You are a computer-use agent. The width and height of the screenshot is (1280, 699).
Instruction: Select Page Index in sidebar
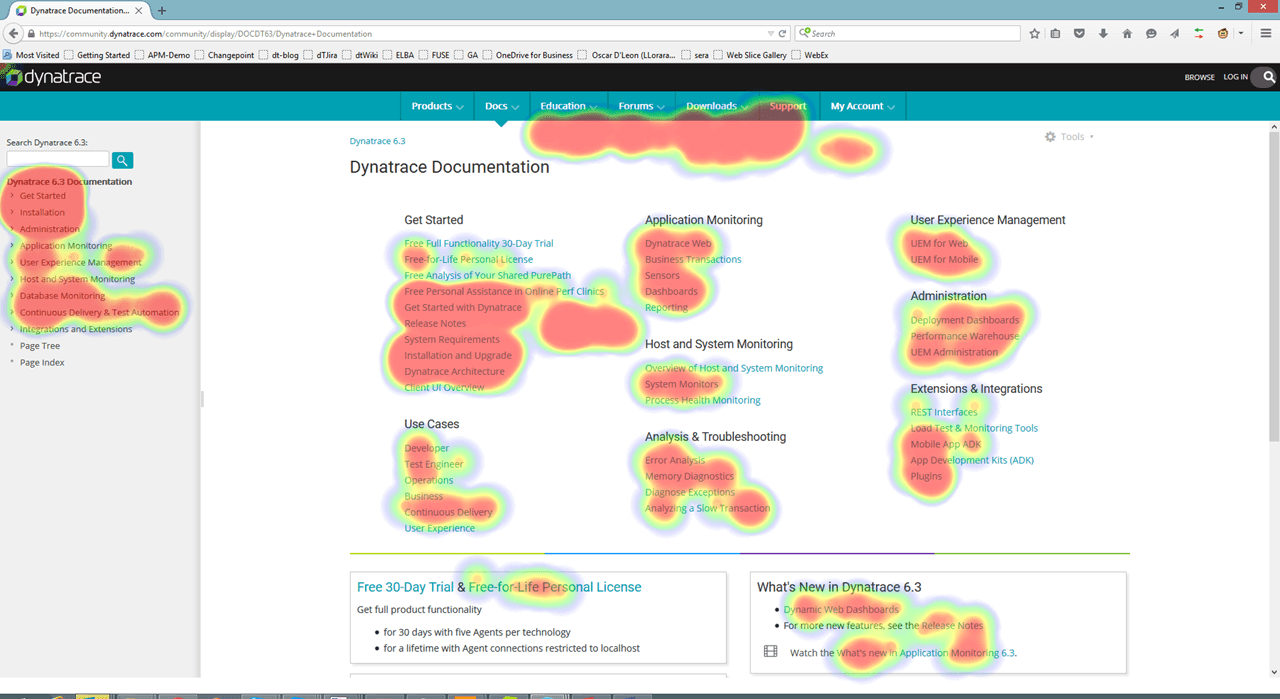tap(42, 362)
